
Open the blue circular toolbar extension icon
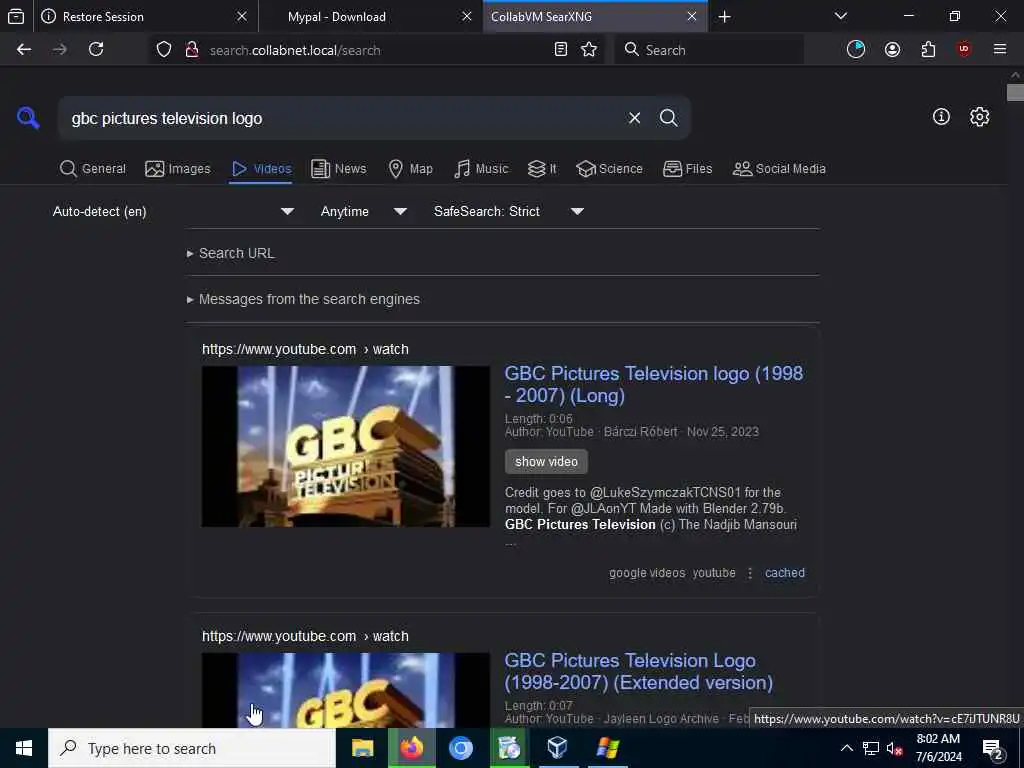856,50
